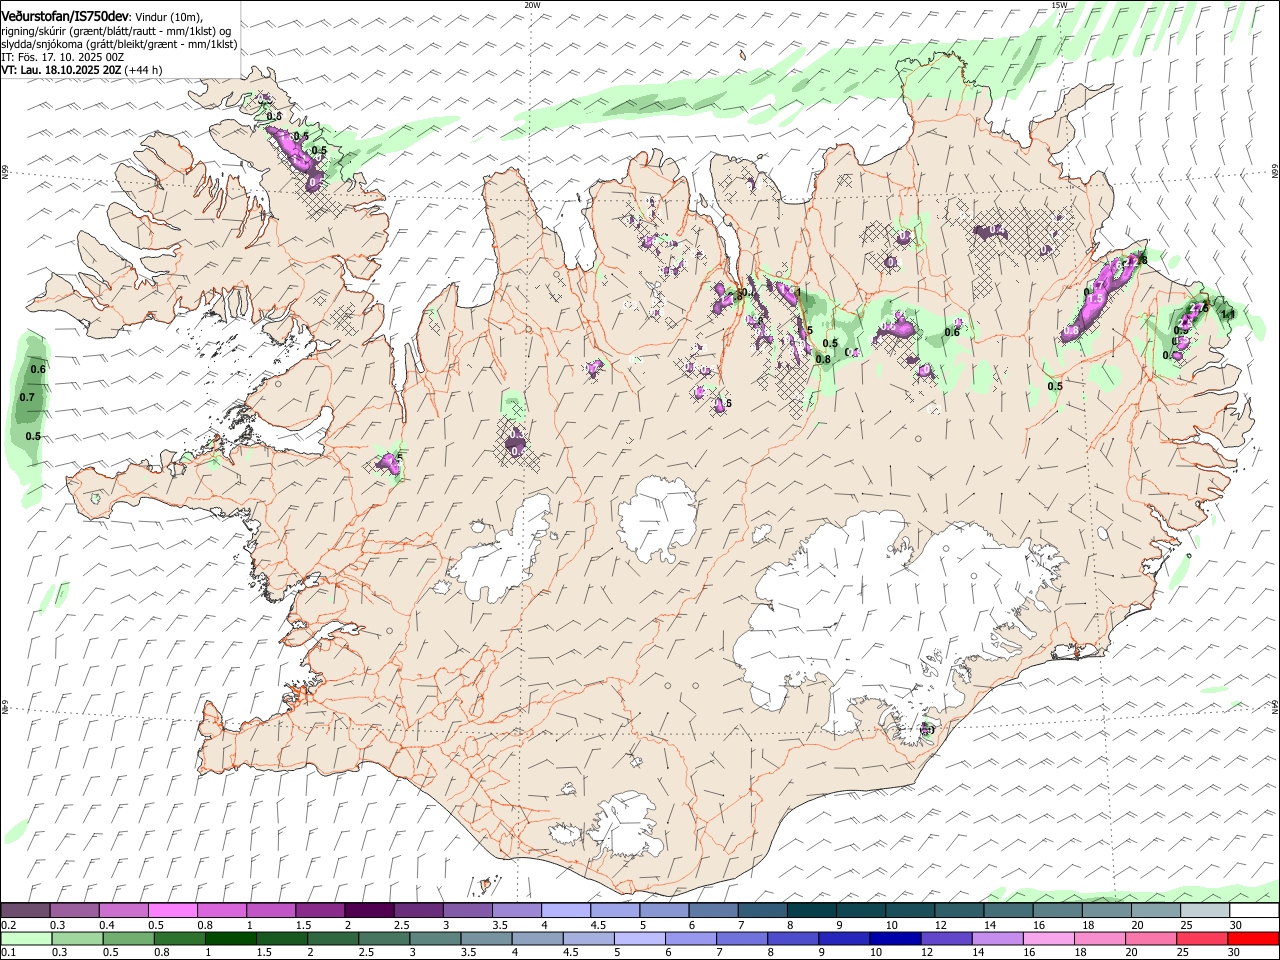Viewport: 1280px width, 960px height.
Task: Click the small round white Hofsjökull glacier area
Action: pos(657,518)
